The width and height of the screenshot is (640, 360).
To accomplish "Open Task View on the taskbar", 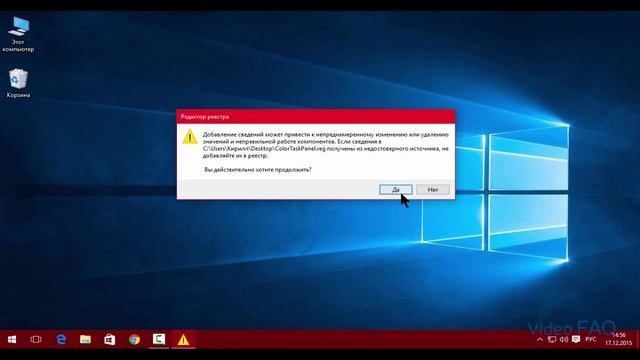I will pos(36,340).
